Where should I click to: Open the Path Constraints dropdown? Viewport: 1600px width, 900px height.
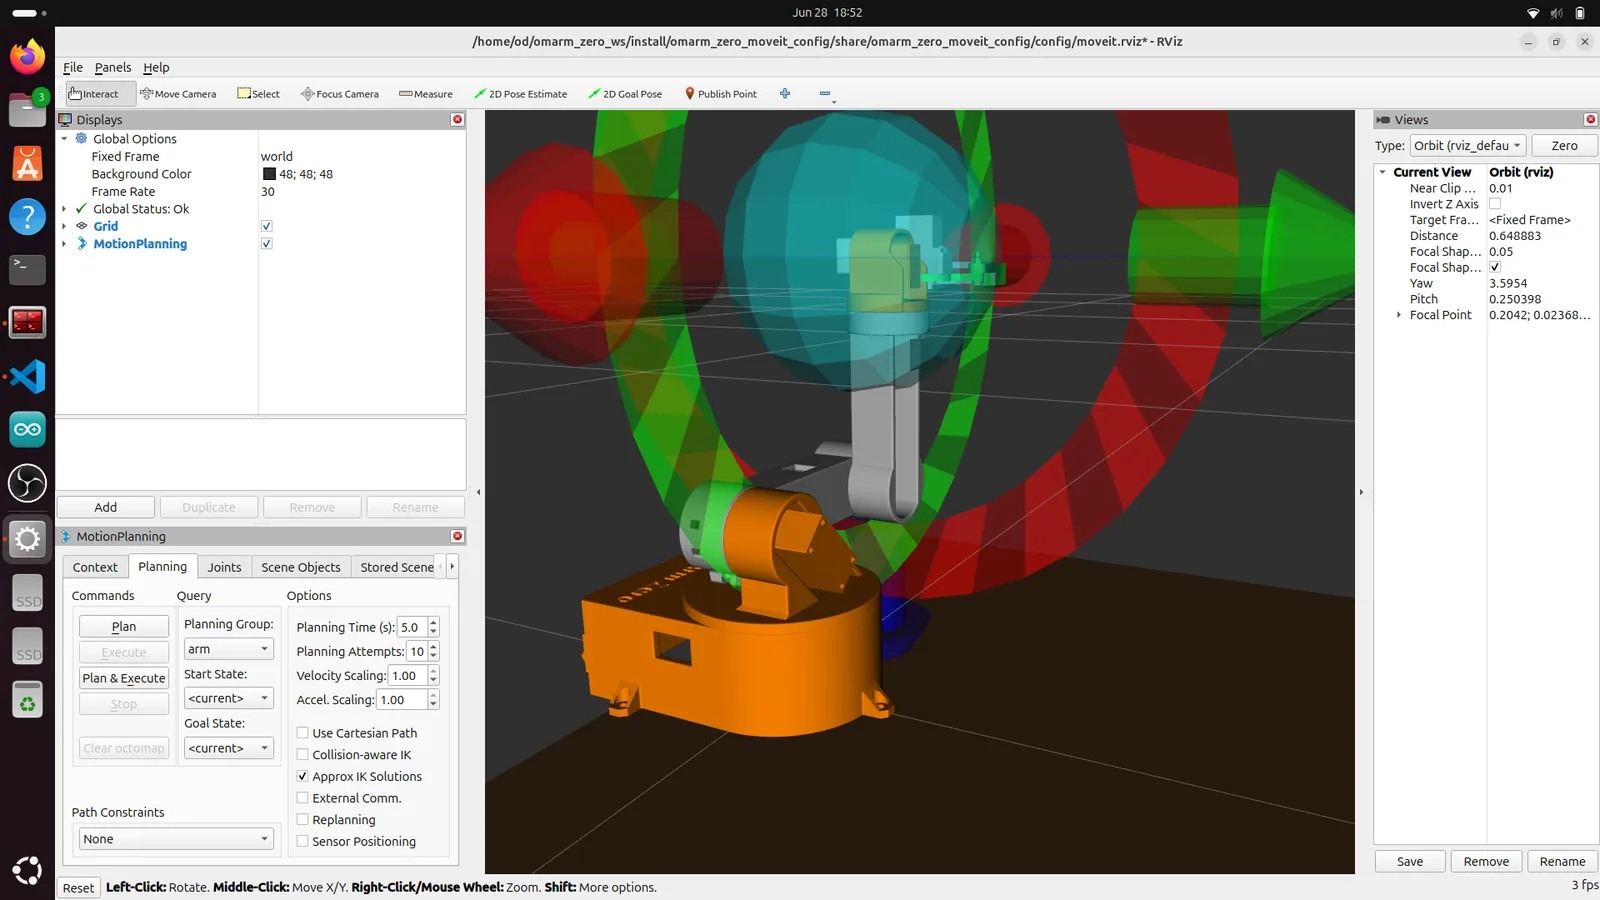[x=176, y=839]
